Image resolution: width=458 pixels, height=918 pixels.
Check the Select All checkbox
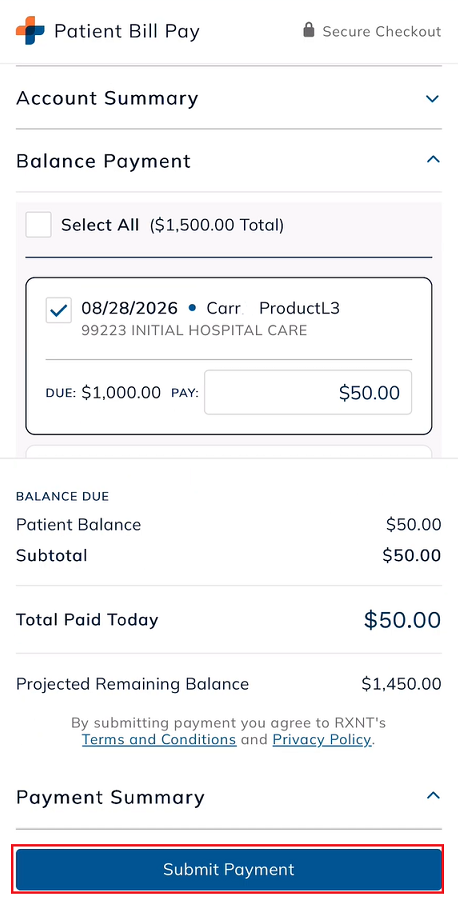[39, 225]
